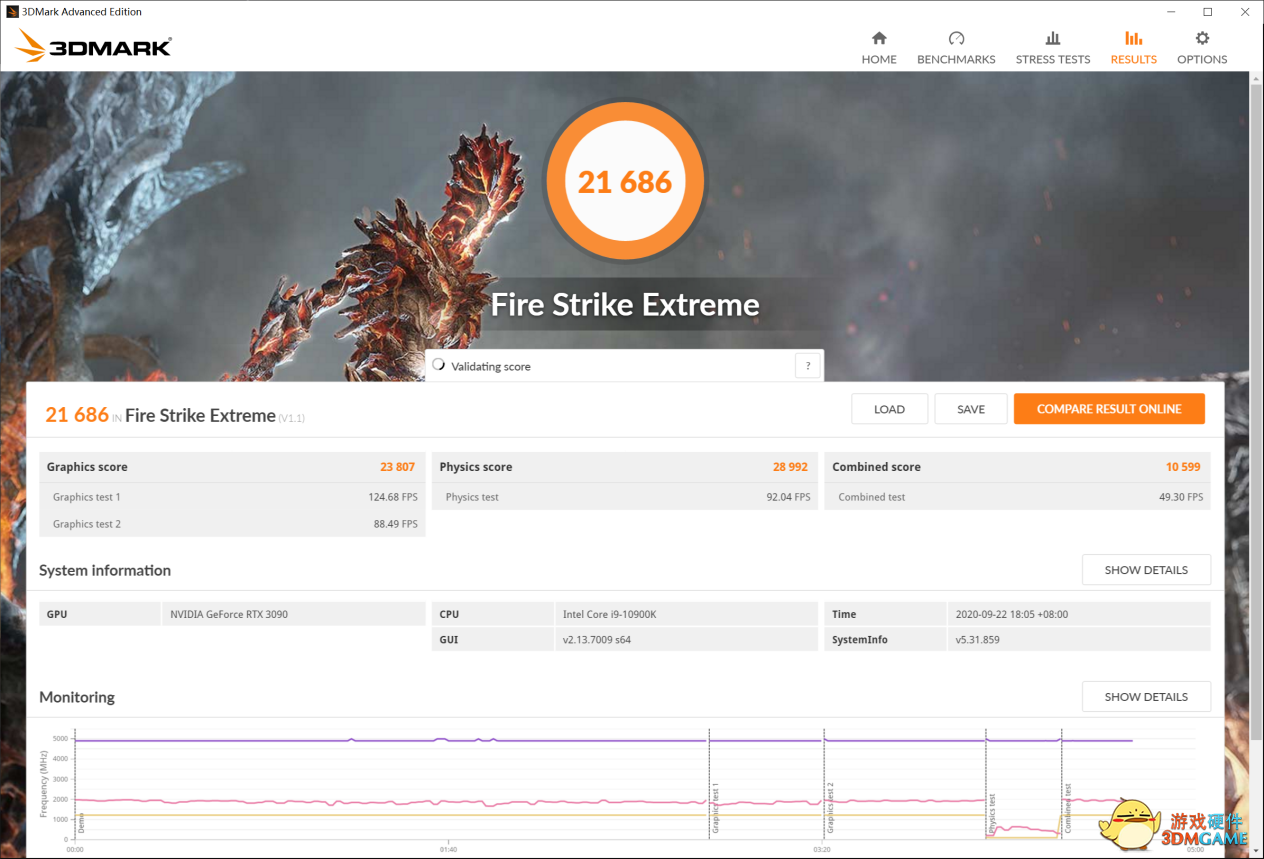
Task: Show details for System information
Action: 1146,570
